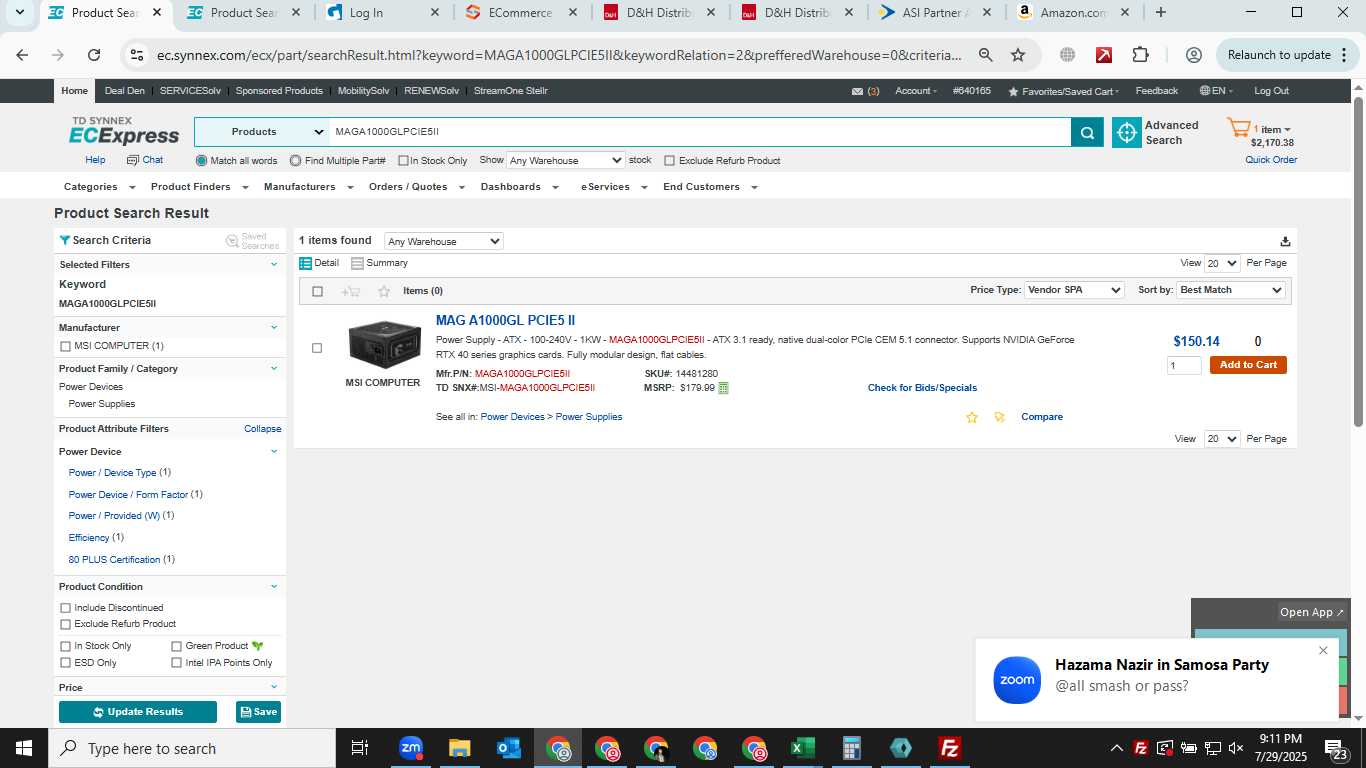The image size is (1366, 768).
Task: Open the Sort by Best Match dropdown
Action: pyautogui.click(x=1230, y=290)
